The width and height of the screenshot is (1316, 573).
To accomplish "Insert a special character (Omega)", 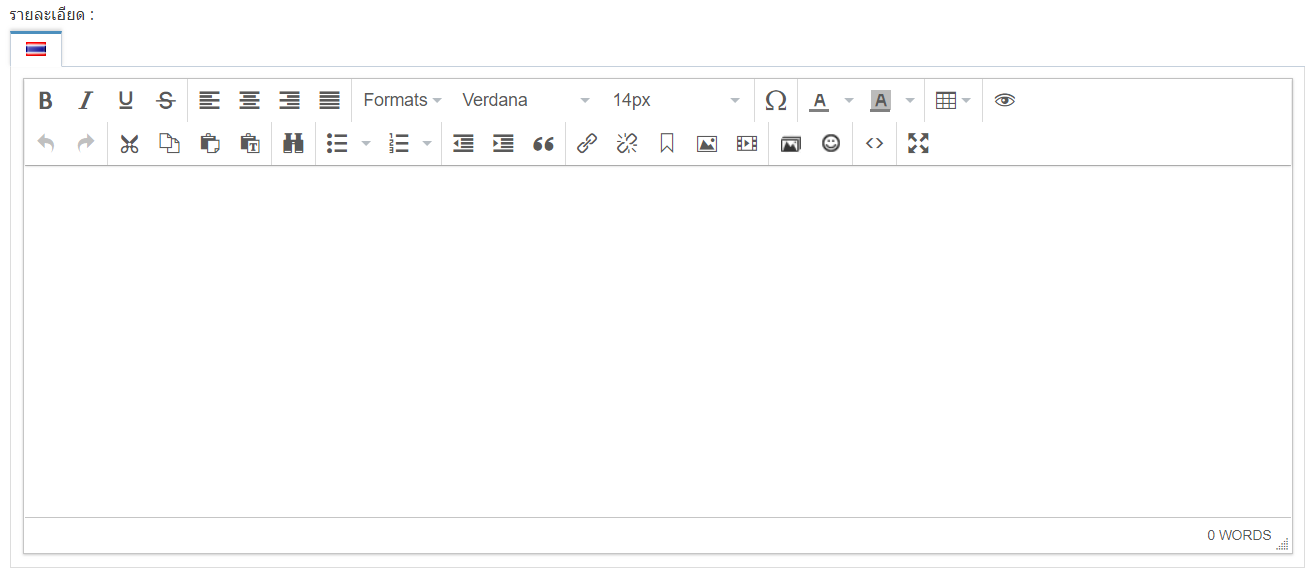I will tap(775, 100).
